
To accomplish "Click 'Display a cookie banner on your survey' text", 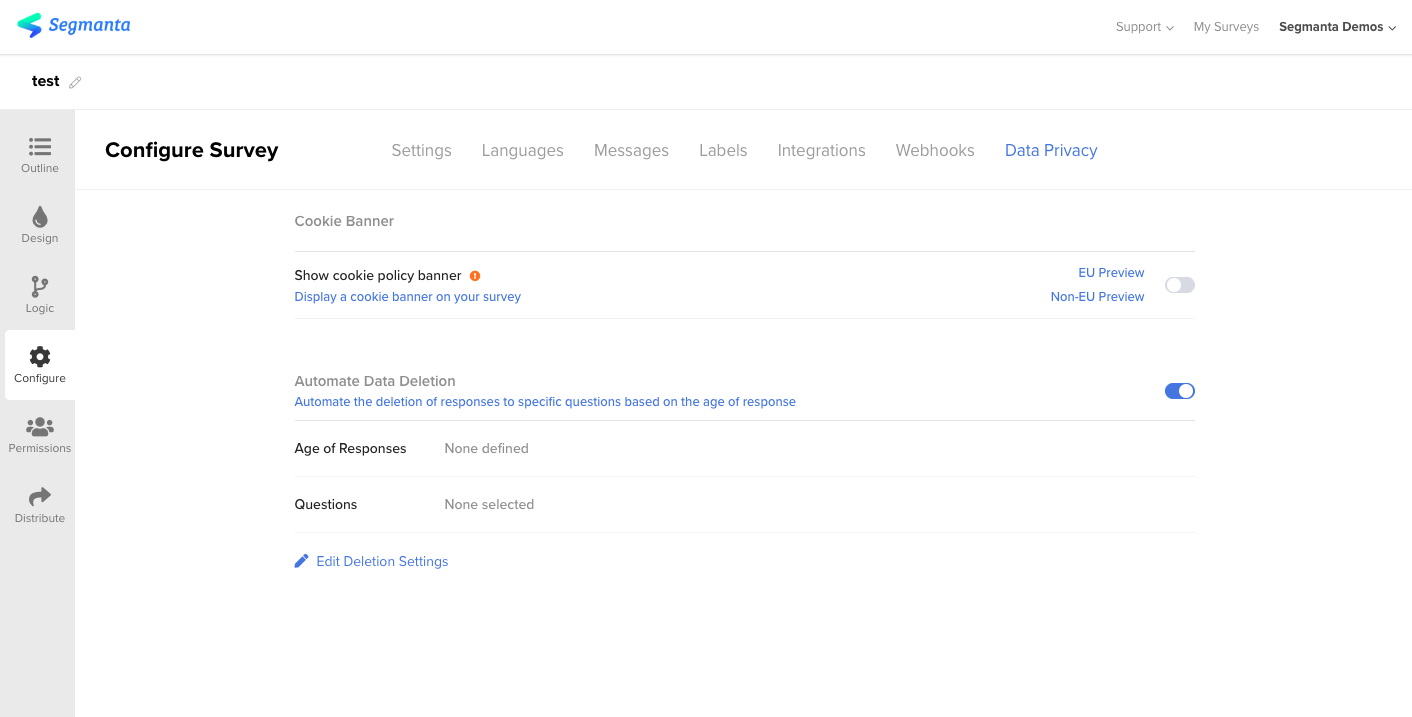I will (408, 297).
